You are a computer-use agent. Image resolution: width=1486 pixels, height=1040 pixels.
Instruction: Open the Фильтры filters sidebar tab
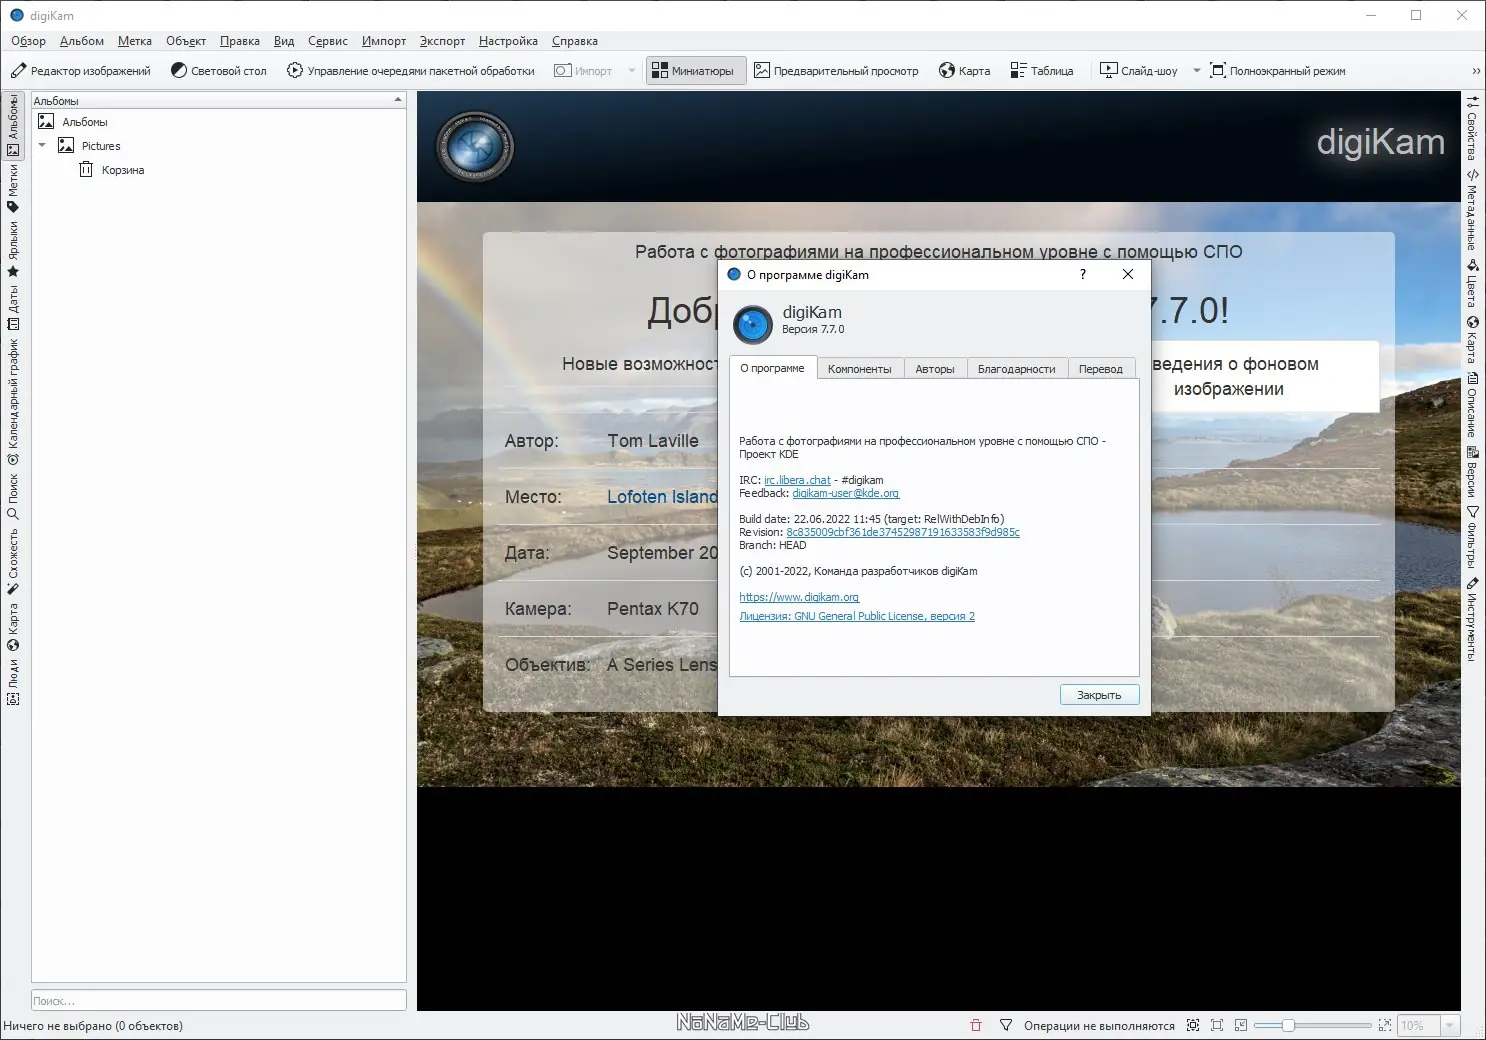tap(1472, 538)
